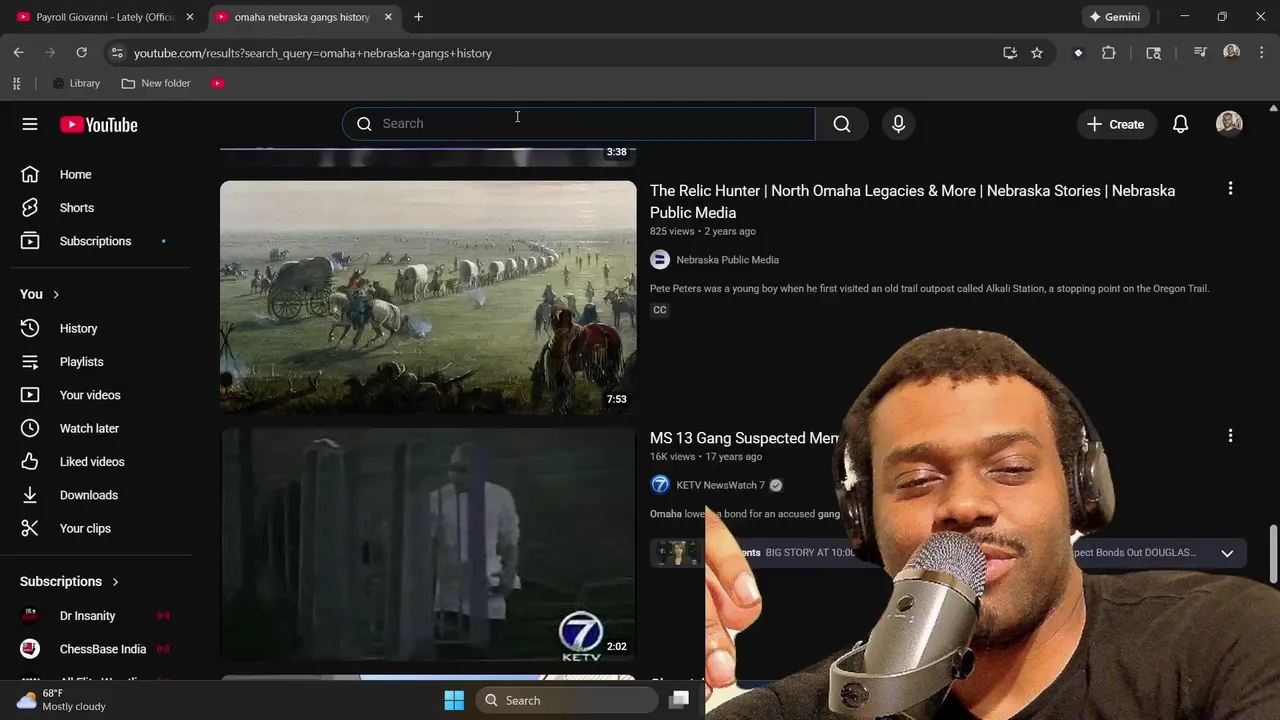Start voice search with microphone icon
The image size is (1280, 720).
(x=898, y=124)
